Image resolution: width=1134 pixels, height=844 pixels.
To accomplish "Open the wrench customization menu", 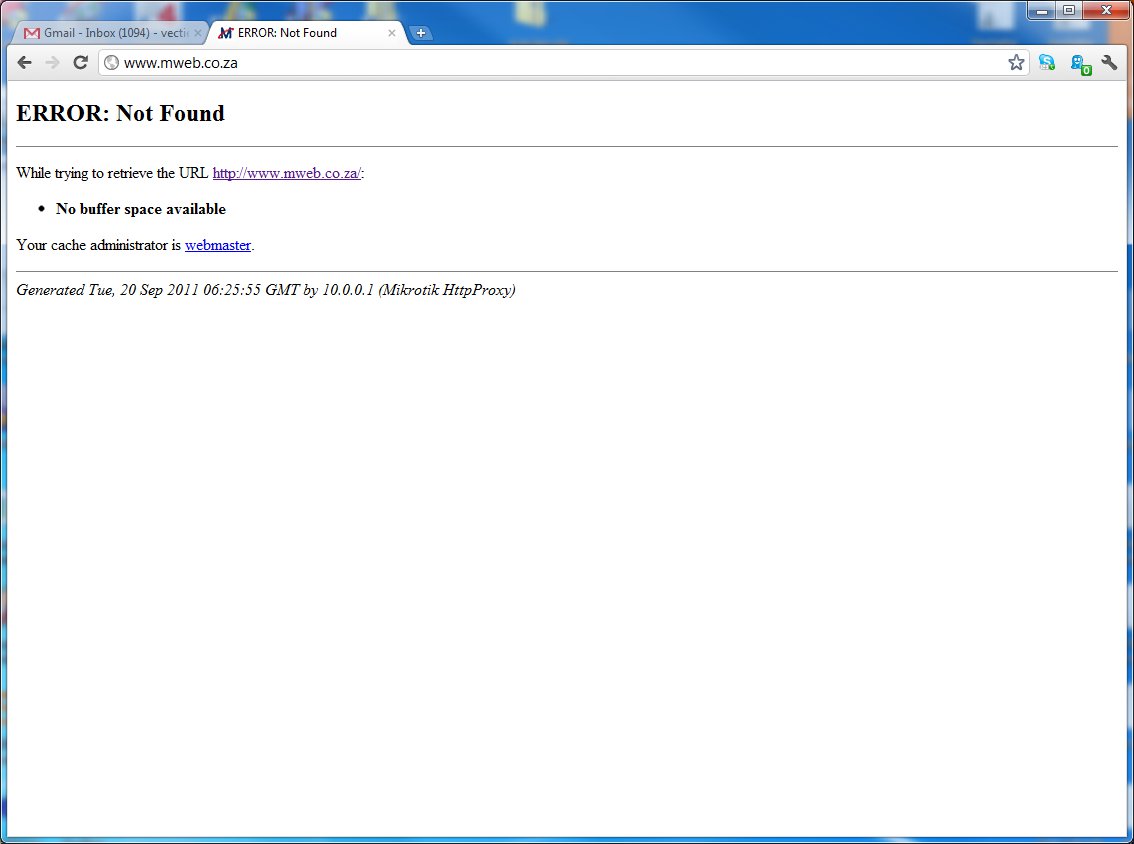I will tap(1110, 62).
